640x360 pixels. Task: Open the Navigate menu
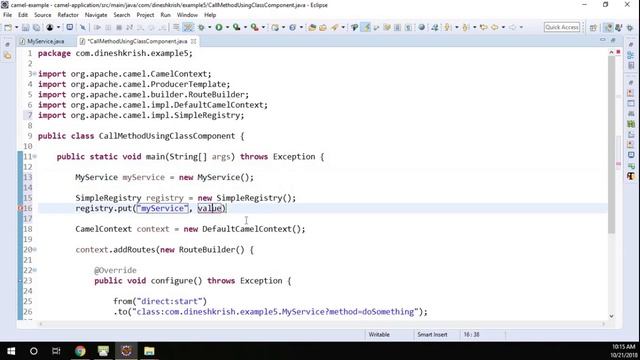pos(96,15)
